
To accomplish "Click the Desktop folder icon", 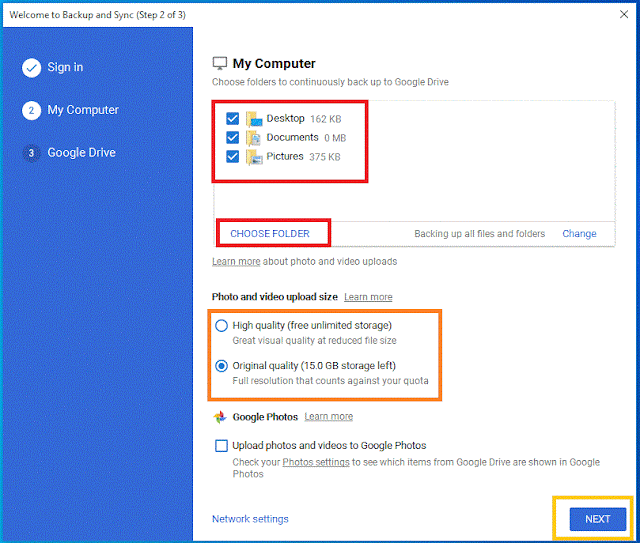I will click(254, 119).
